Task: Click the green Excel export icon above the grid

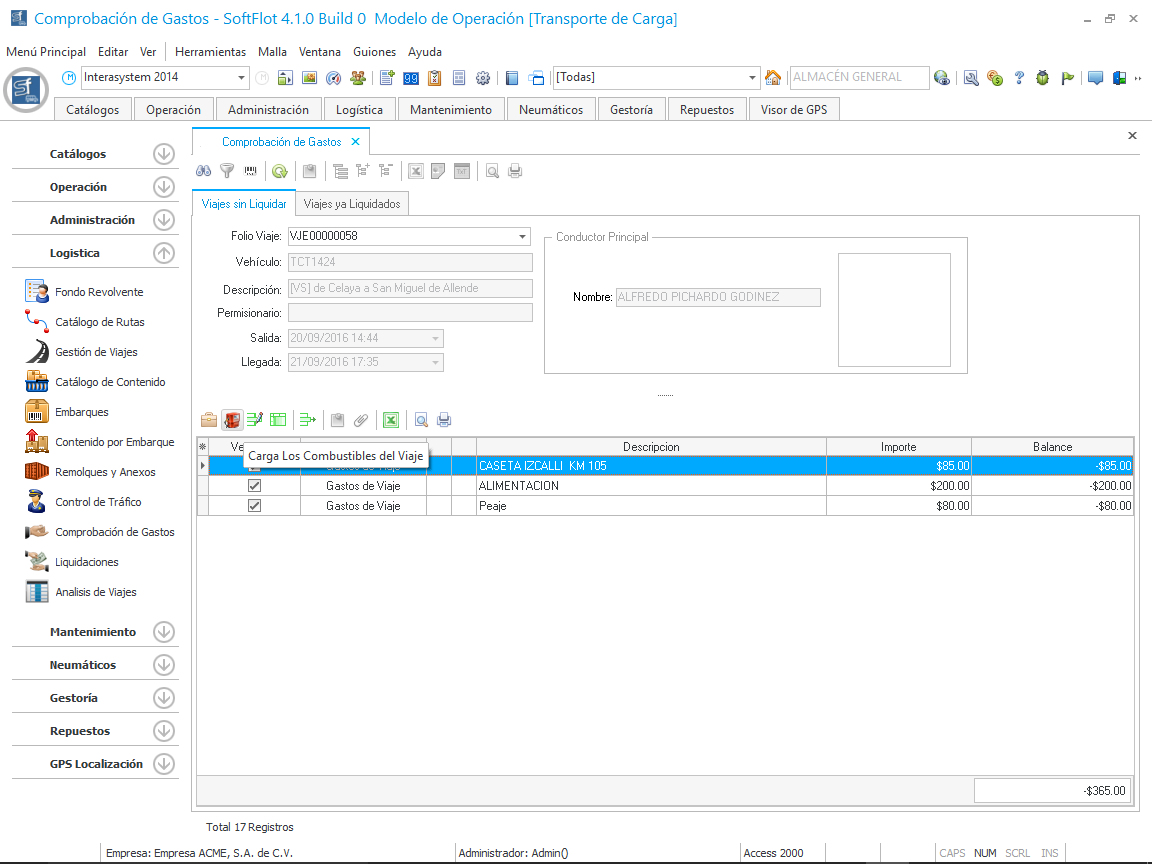Action: (x=391, y=420)
